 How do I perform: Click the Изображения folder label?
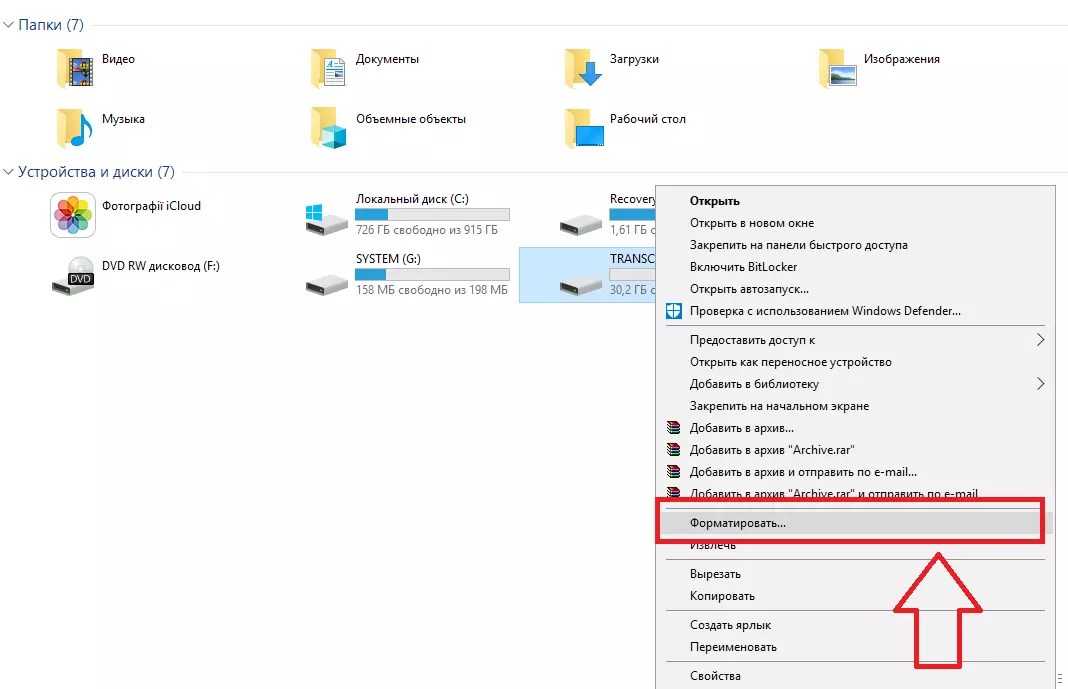pyautogui.click(x=902, y=59)
